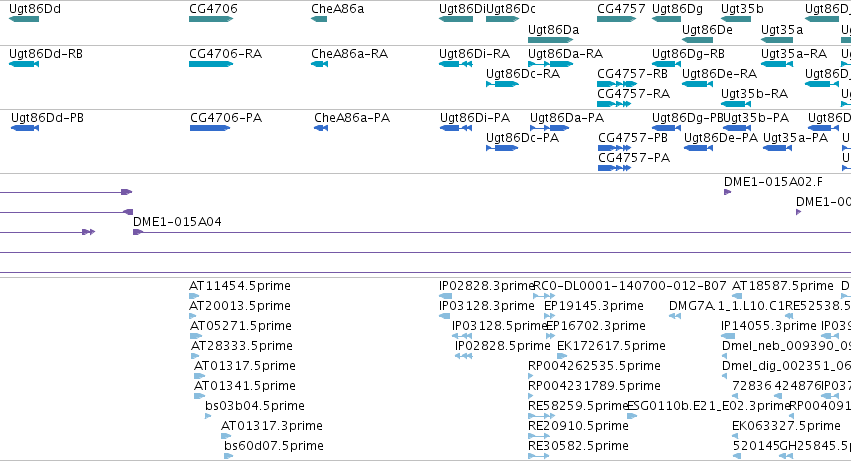Select the Ugt86De gene glyph

697,40
